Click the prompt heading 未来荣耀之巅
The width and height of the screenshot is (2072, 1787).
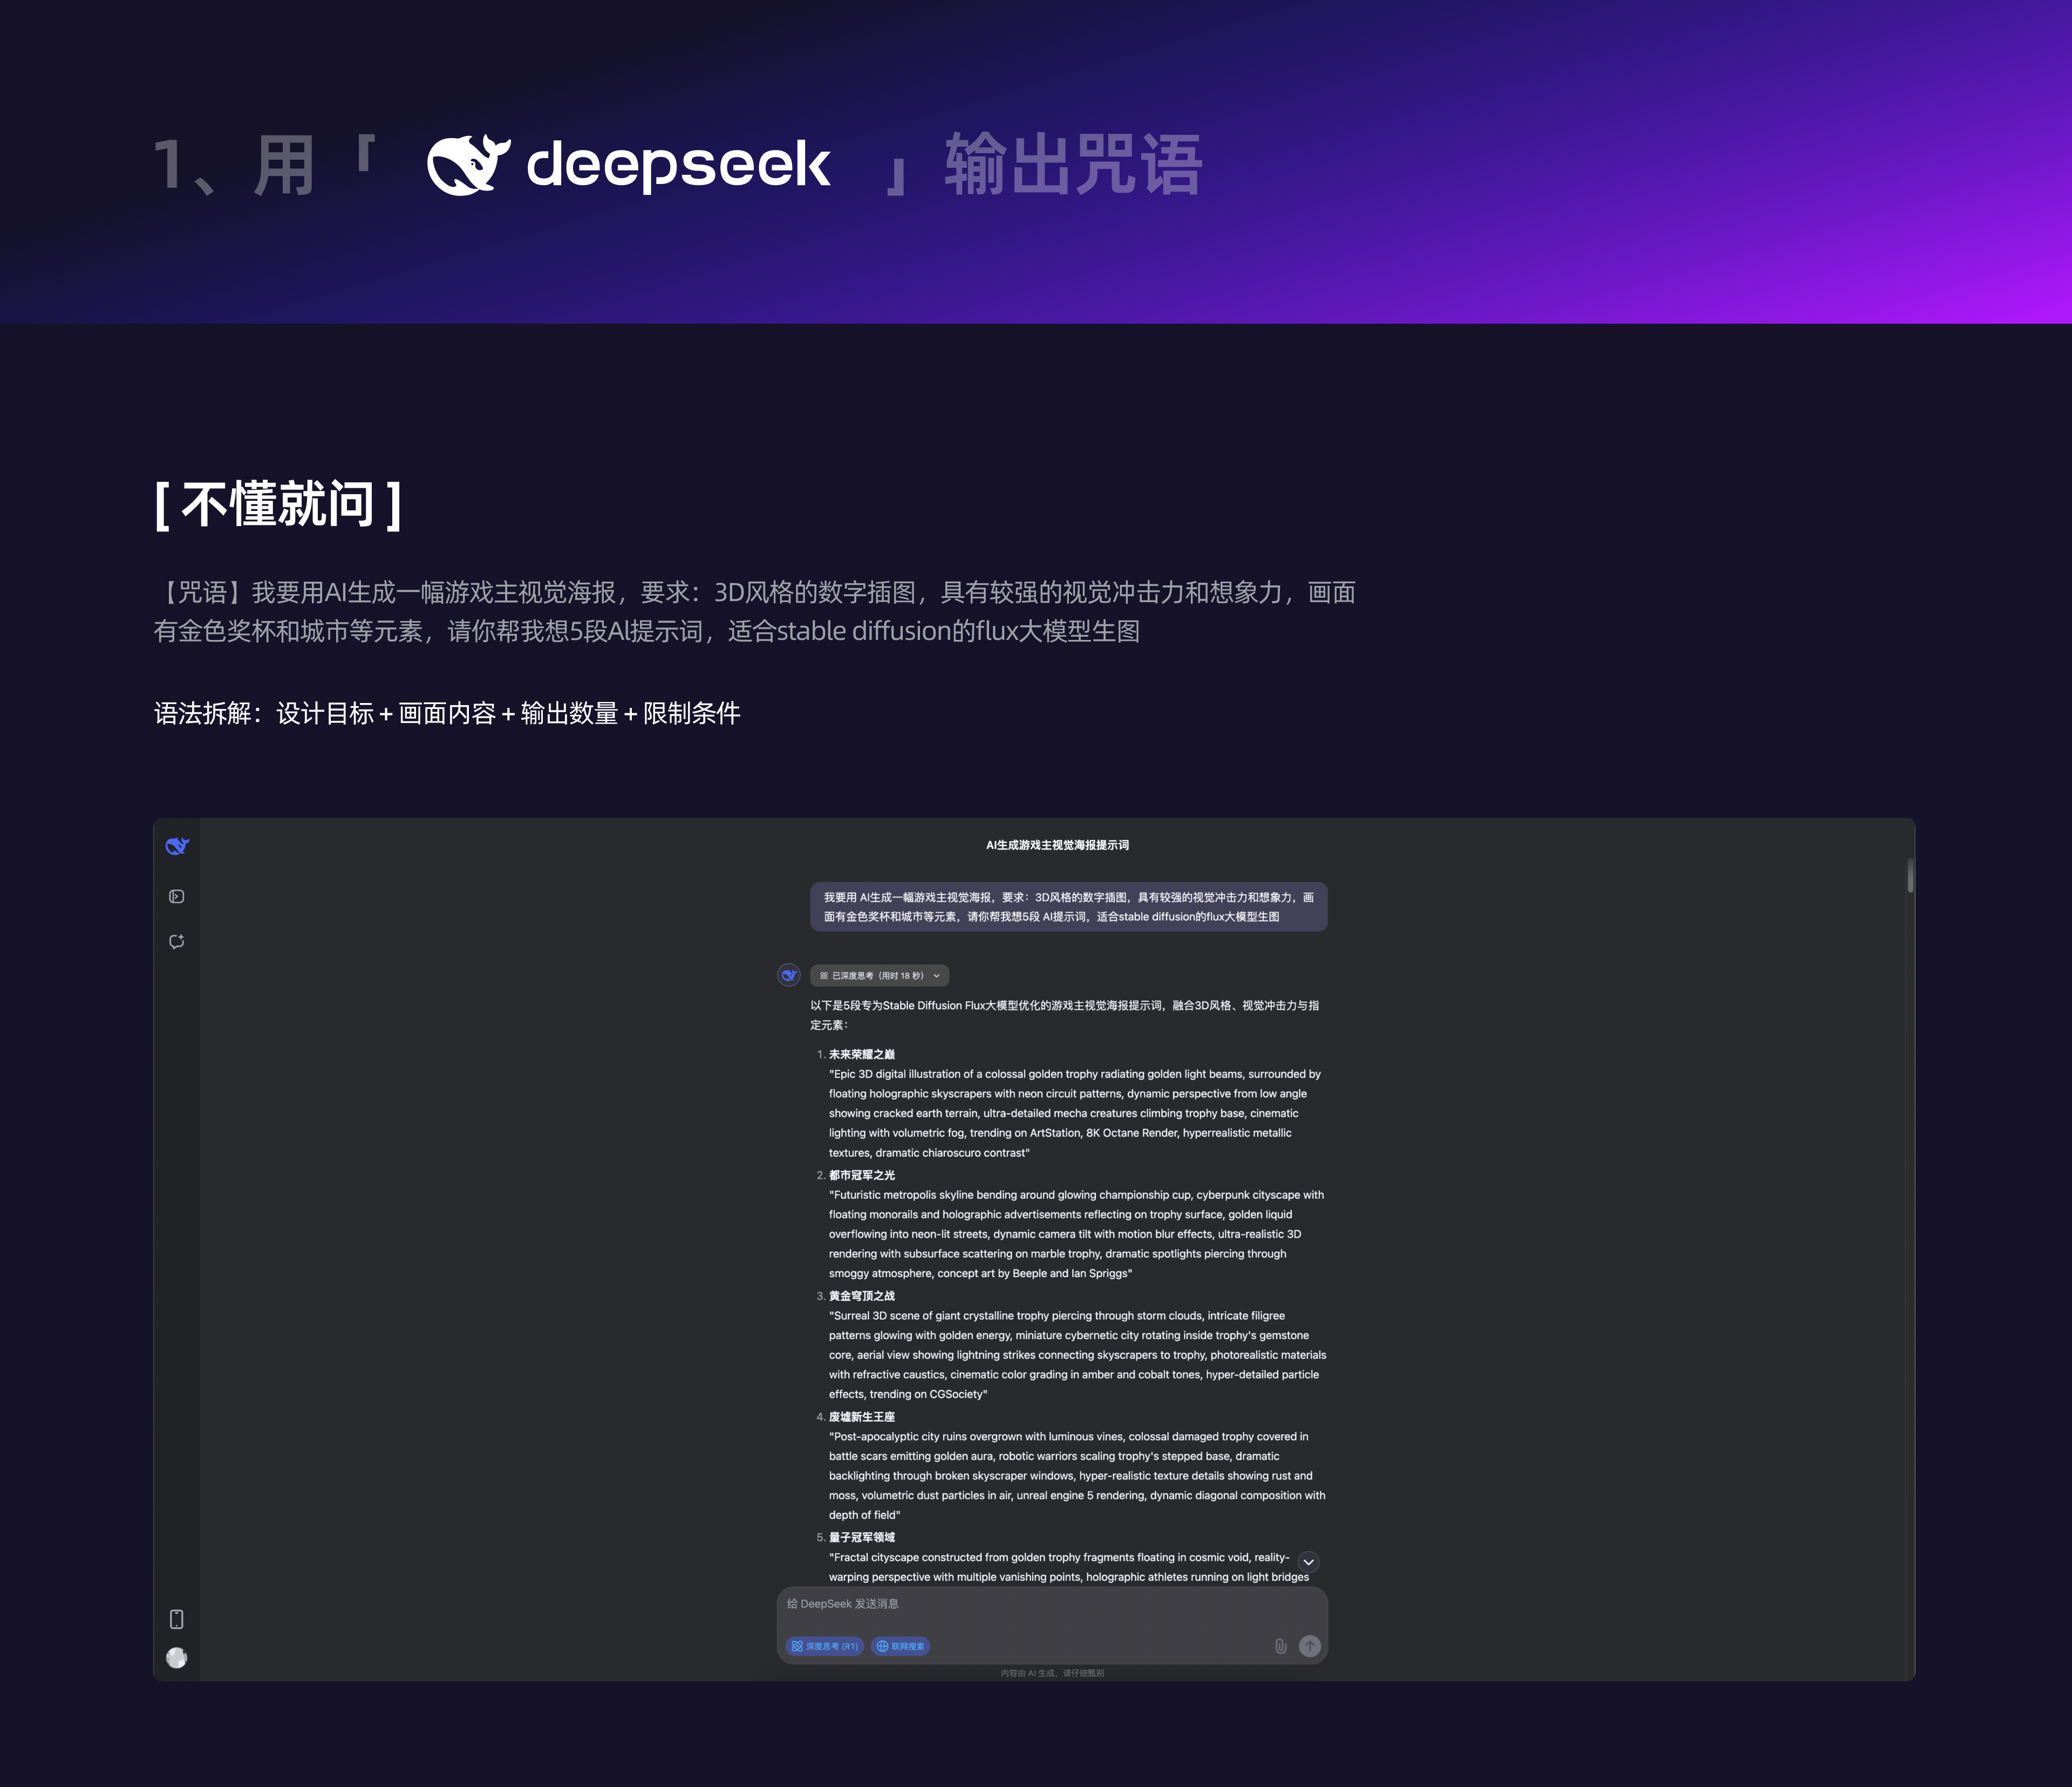862,1054
